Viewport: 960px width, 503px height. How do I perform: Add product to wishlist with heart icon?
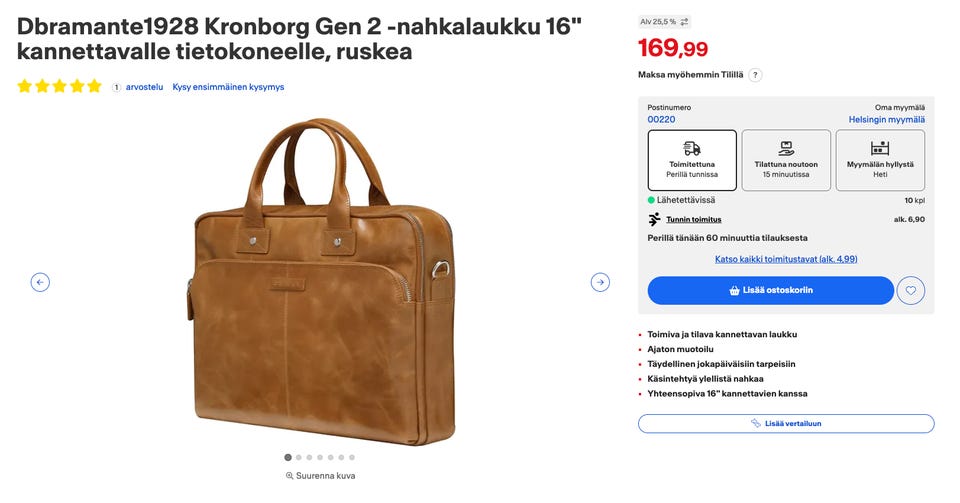point(911,290)
